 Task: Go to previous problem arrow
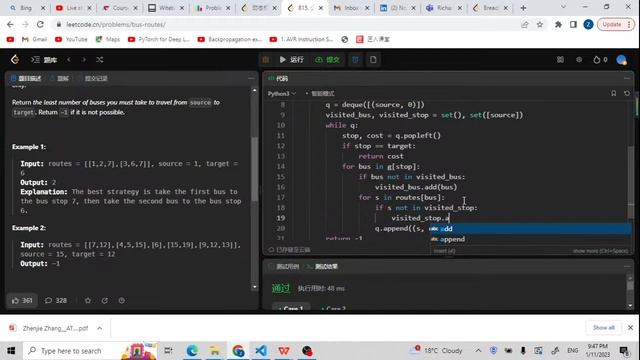[69, 60]
